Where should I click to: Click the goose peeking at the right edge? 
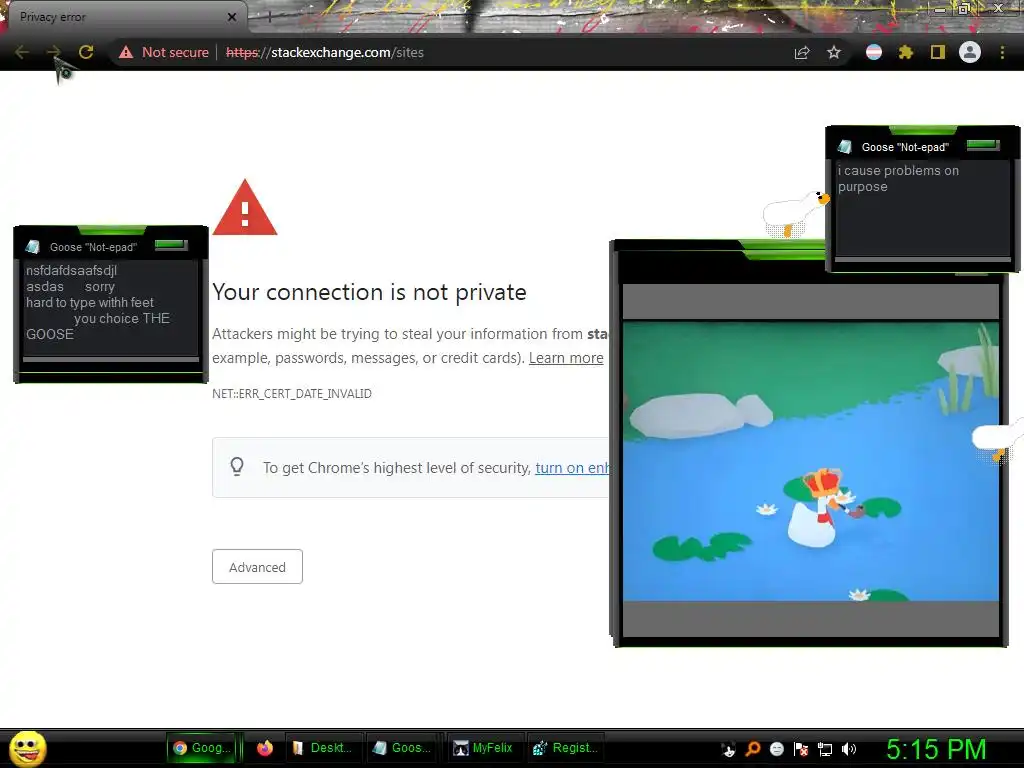coord(997,441)
